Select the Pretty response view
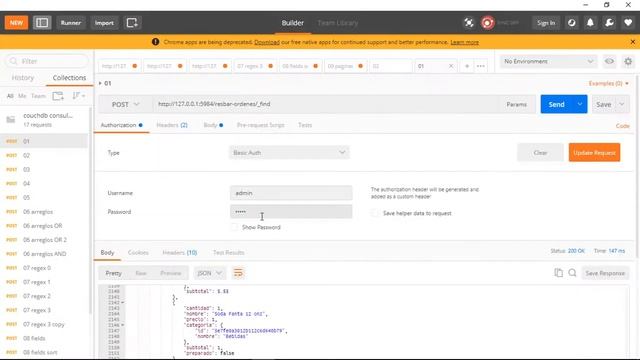The height and width of the screenshot is (360, 640). (x=113, y=273)
